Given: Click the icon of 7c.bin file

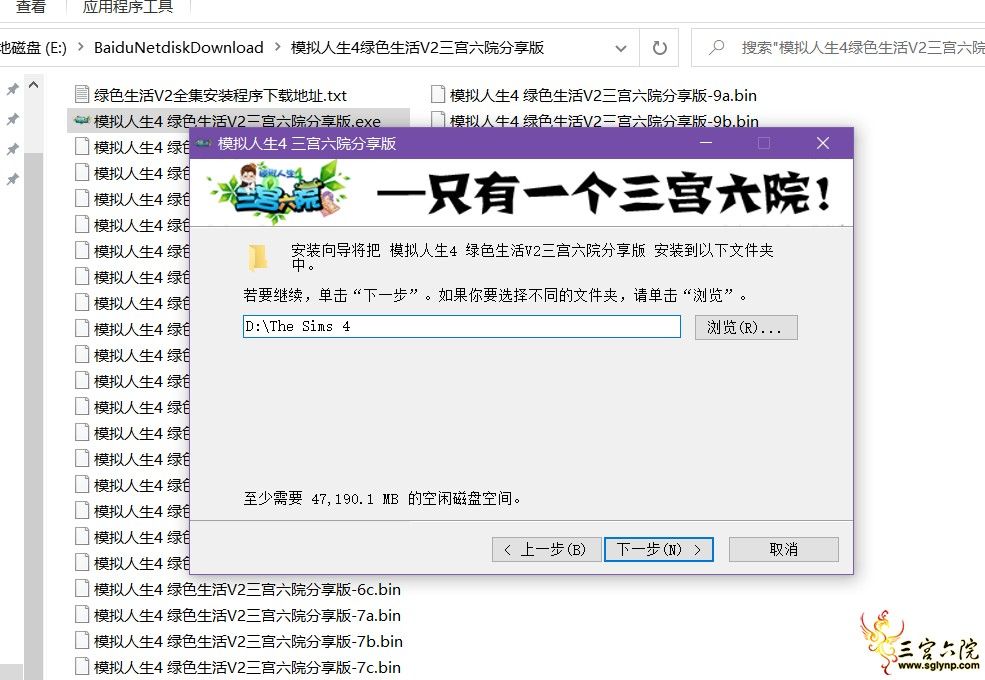Looking at the screenshot, I should (x=82, y=666).
